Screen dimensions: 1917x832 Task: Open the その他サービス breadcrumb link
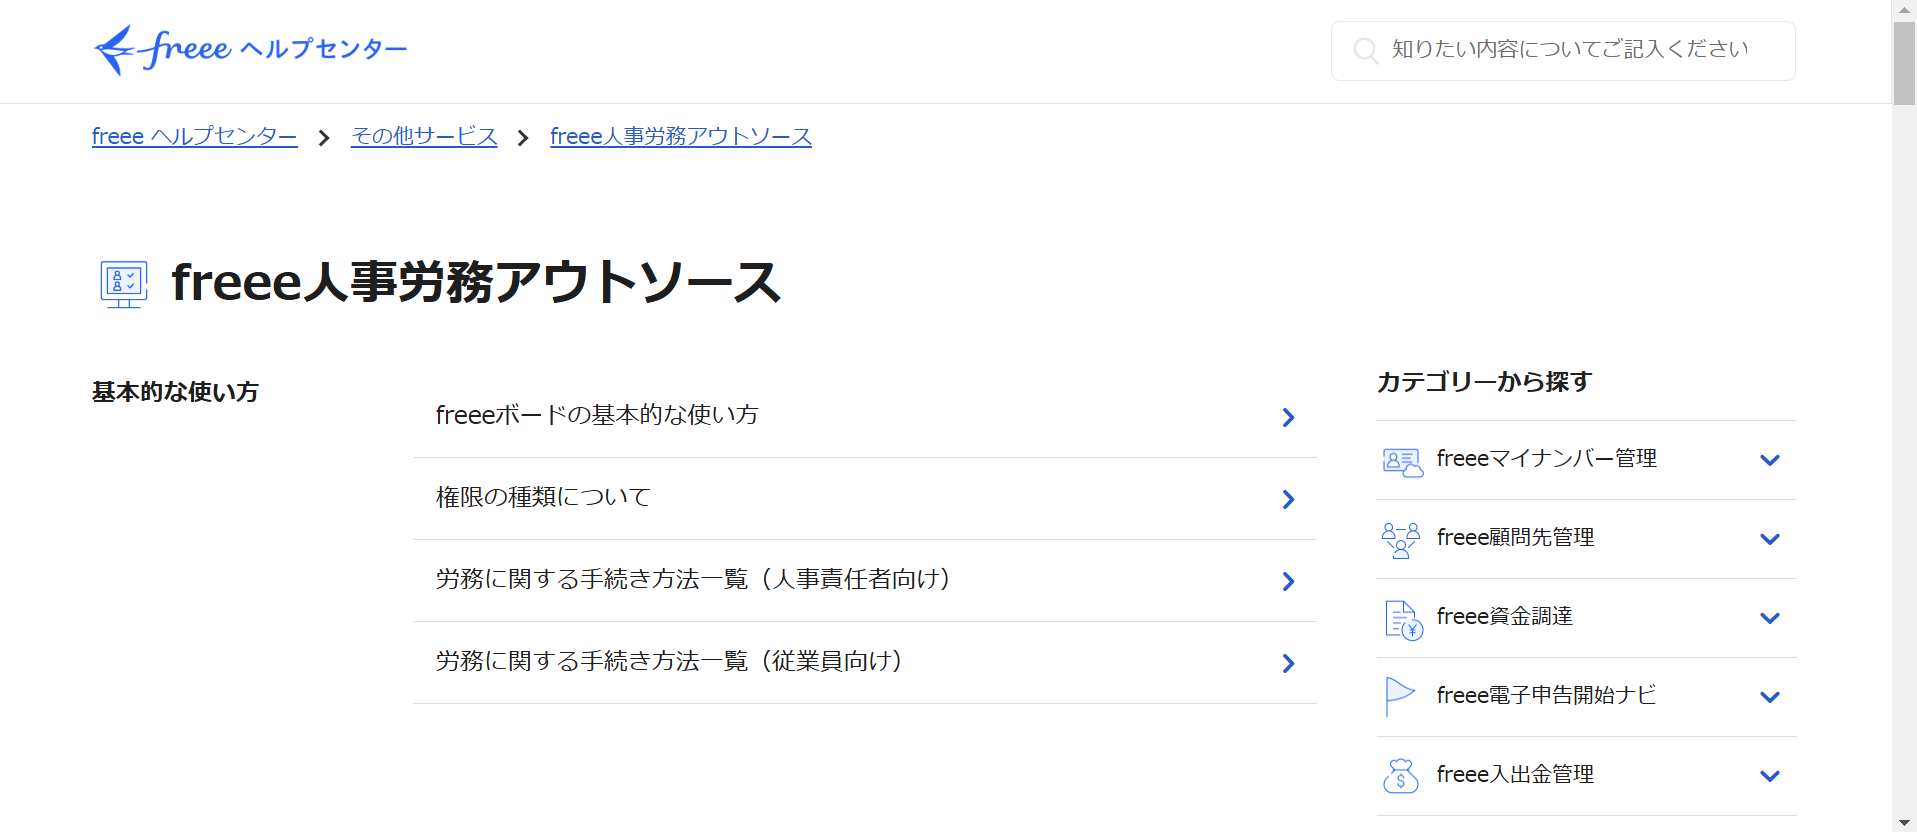424,136
